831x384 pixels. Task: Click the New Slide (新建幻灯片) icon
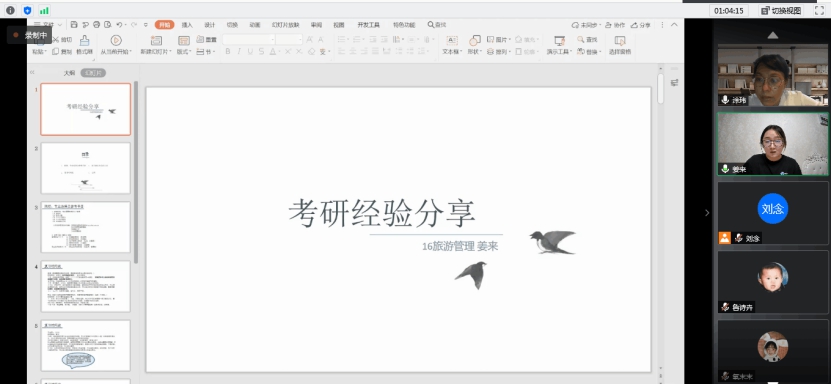[x=156, y=40]
